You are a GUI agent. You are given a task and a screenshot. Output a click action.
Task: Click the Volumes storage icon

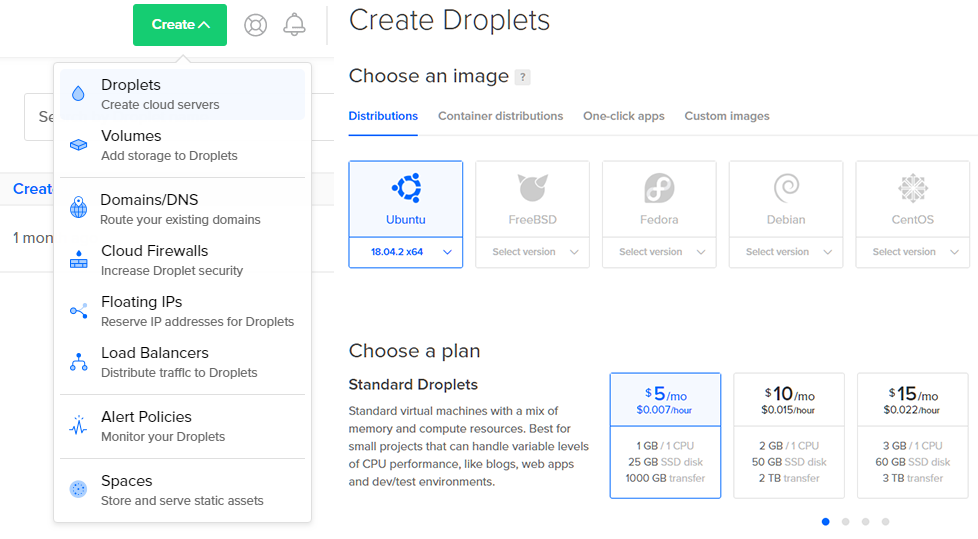point(79,145)
